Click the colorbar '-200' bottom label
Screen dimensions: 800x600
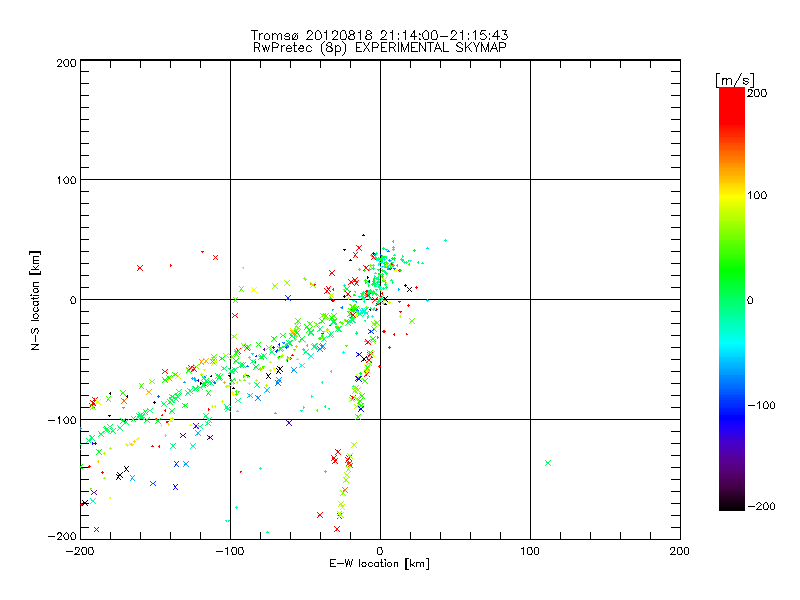(761, 506)
